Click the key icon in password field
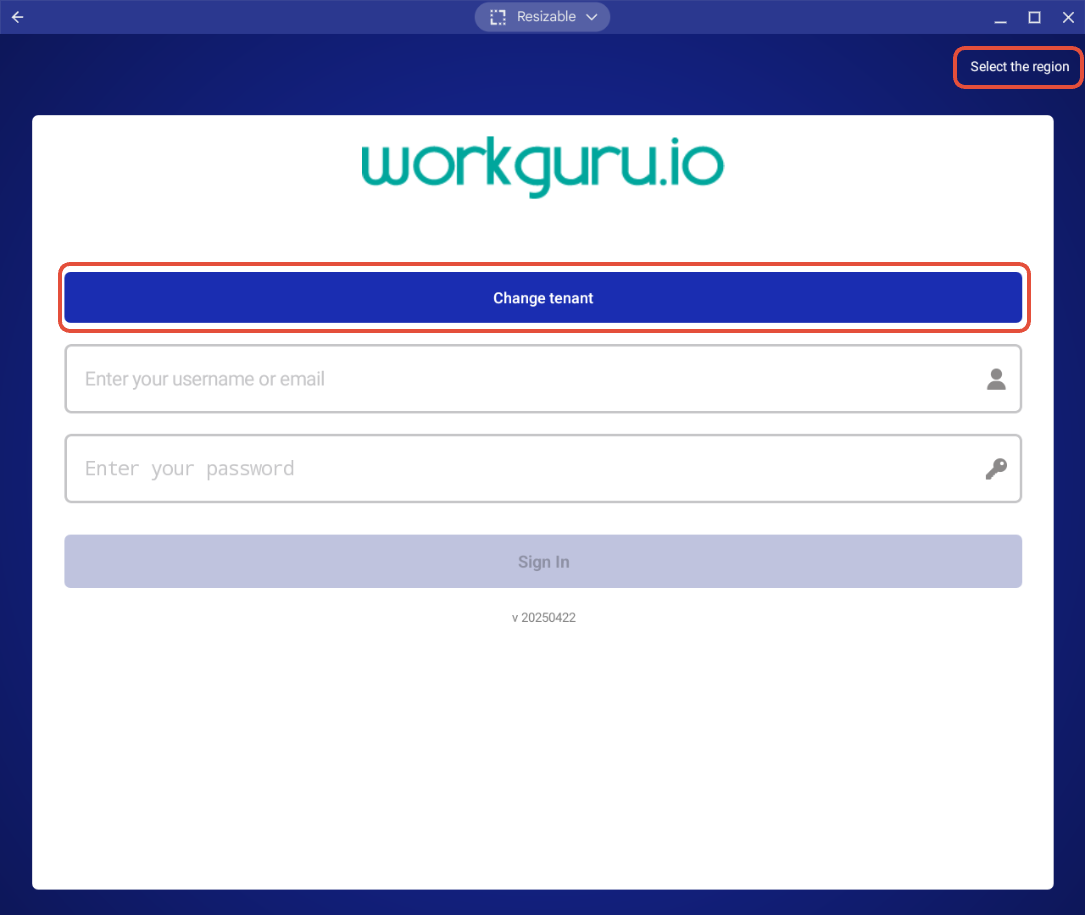1085x915 pixels. click(x=996, y=469)
